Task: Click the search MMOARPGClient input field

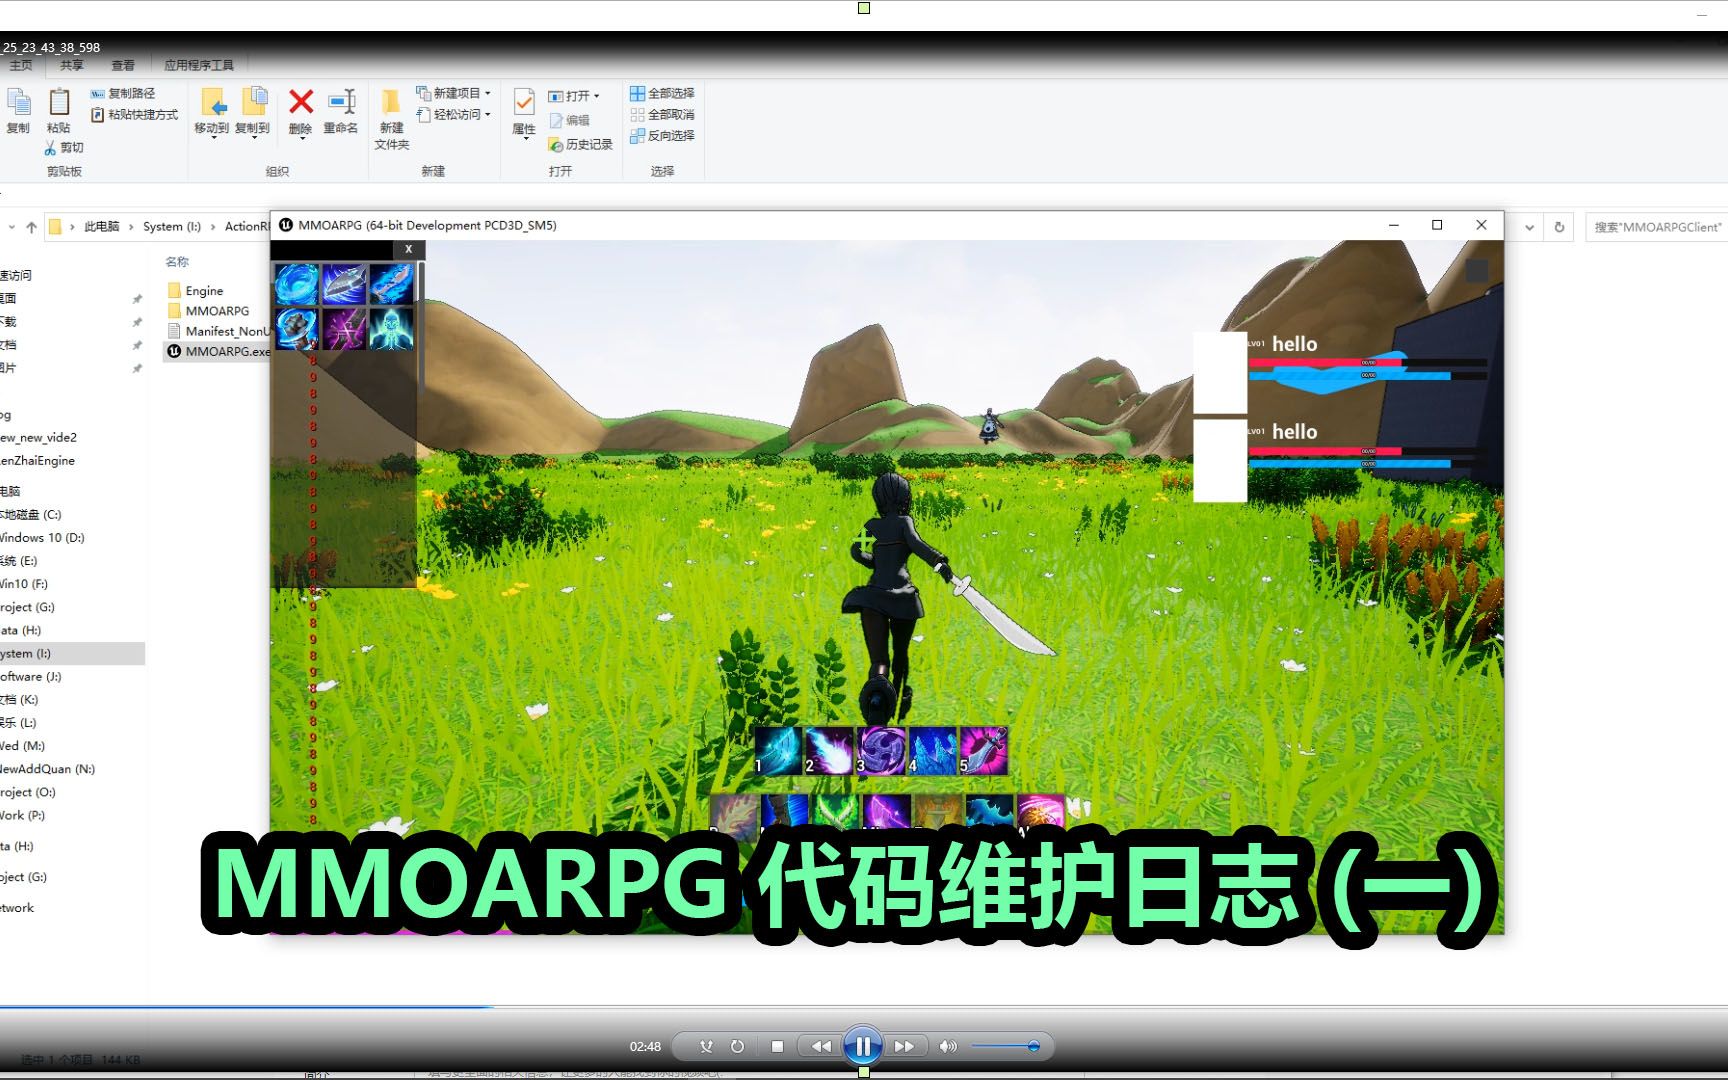Action: click(x=1656, y=227)
